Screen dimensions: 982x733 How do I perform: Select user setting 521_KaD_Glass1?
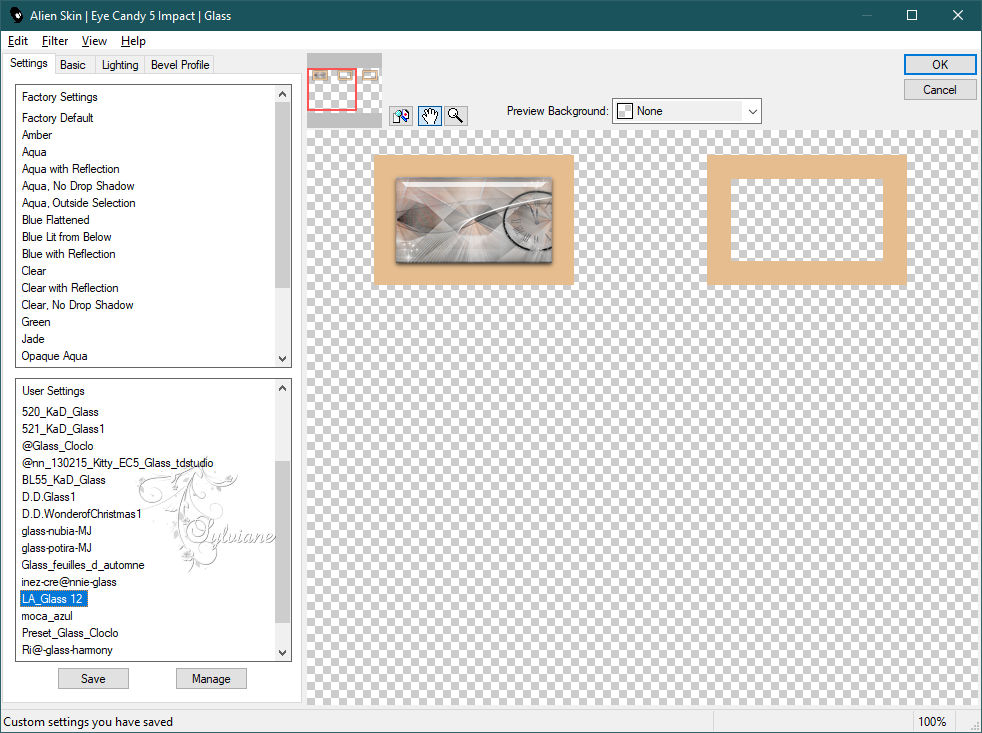pos(63,429)
